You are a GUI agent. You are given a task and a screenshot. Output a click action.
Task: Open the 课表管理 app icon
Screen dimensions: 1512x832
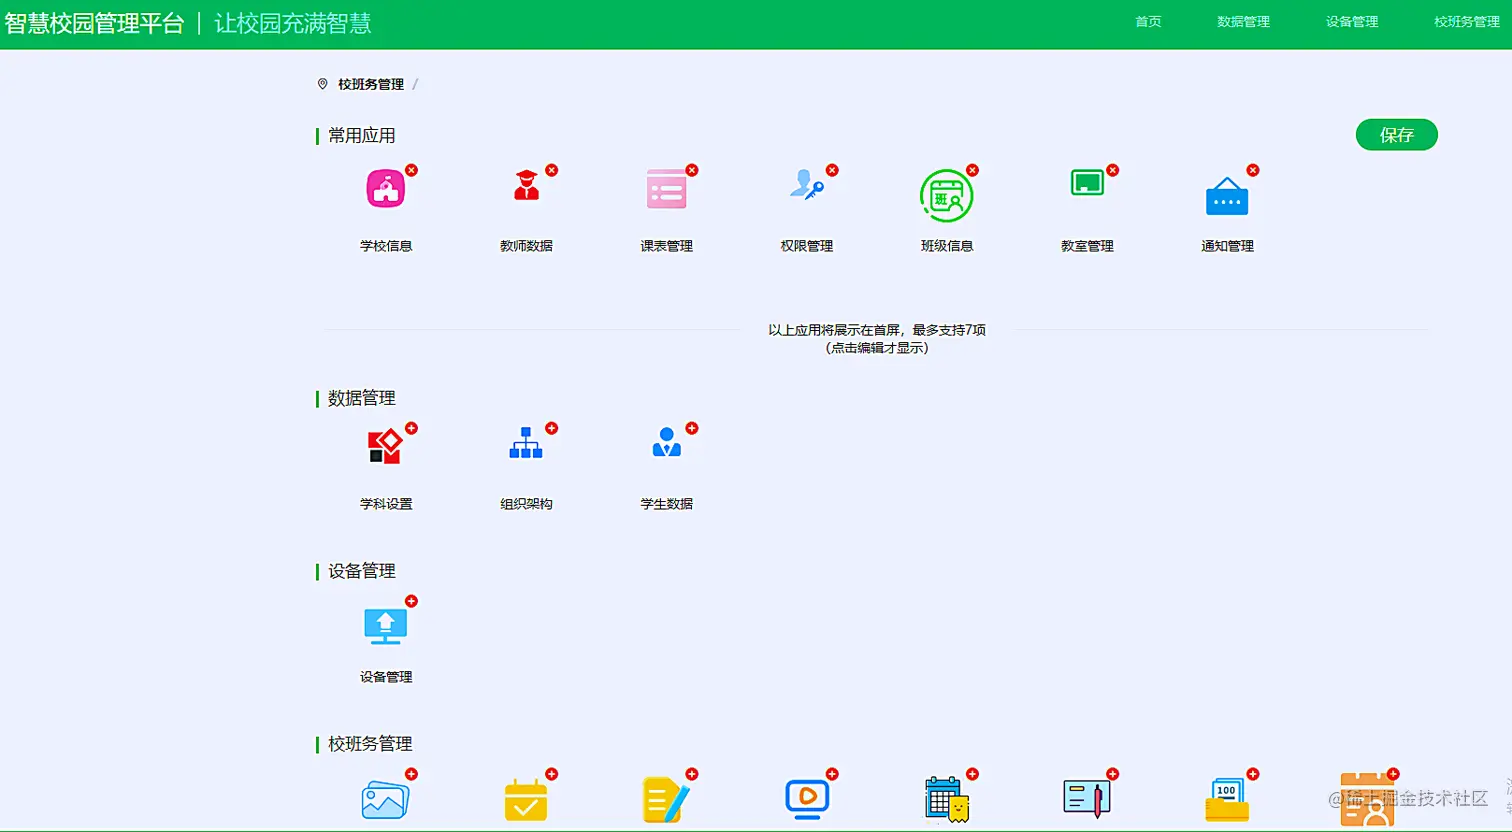(666, 189)
